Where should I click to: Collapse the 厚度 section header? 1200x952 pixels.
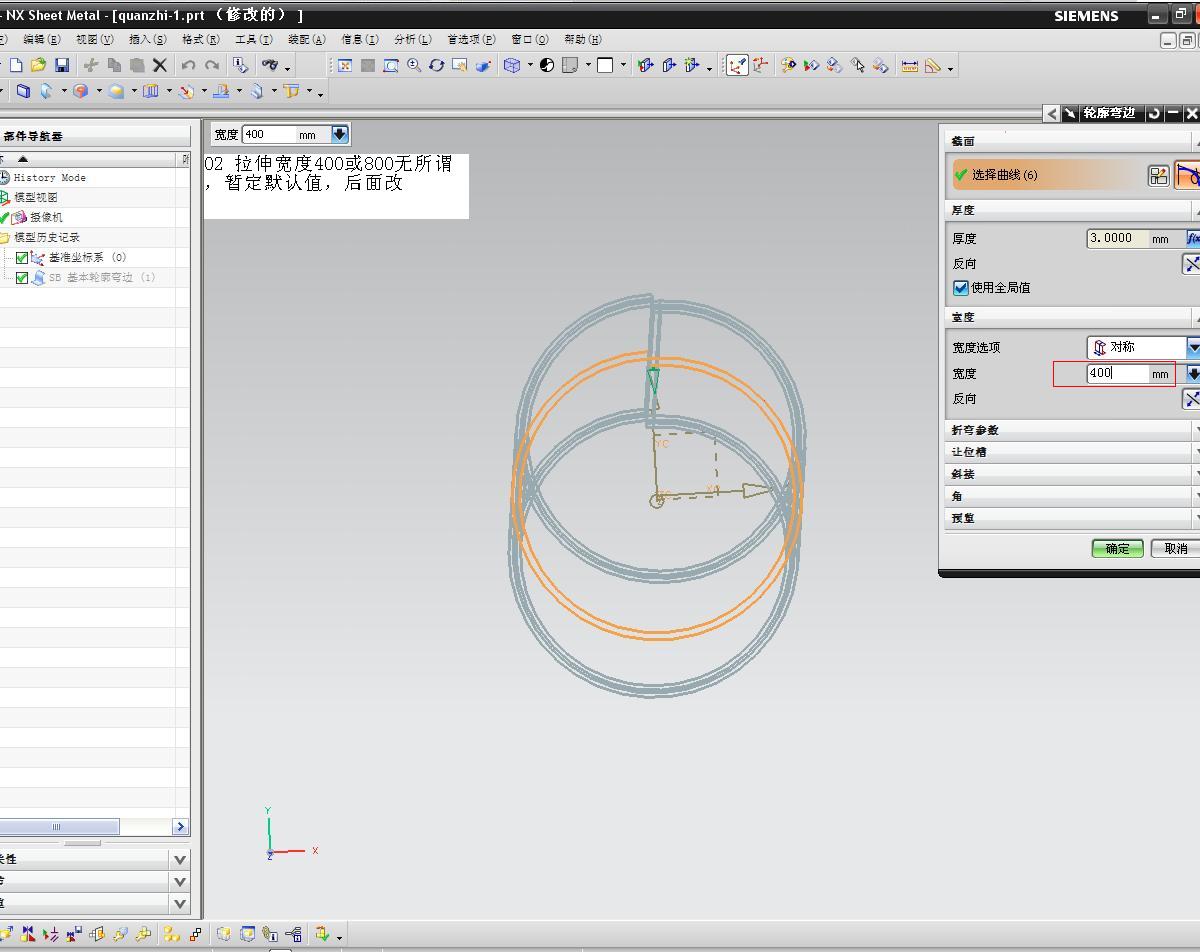pos(1072,210)
